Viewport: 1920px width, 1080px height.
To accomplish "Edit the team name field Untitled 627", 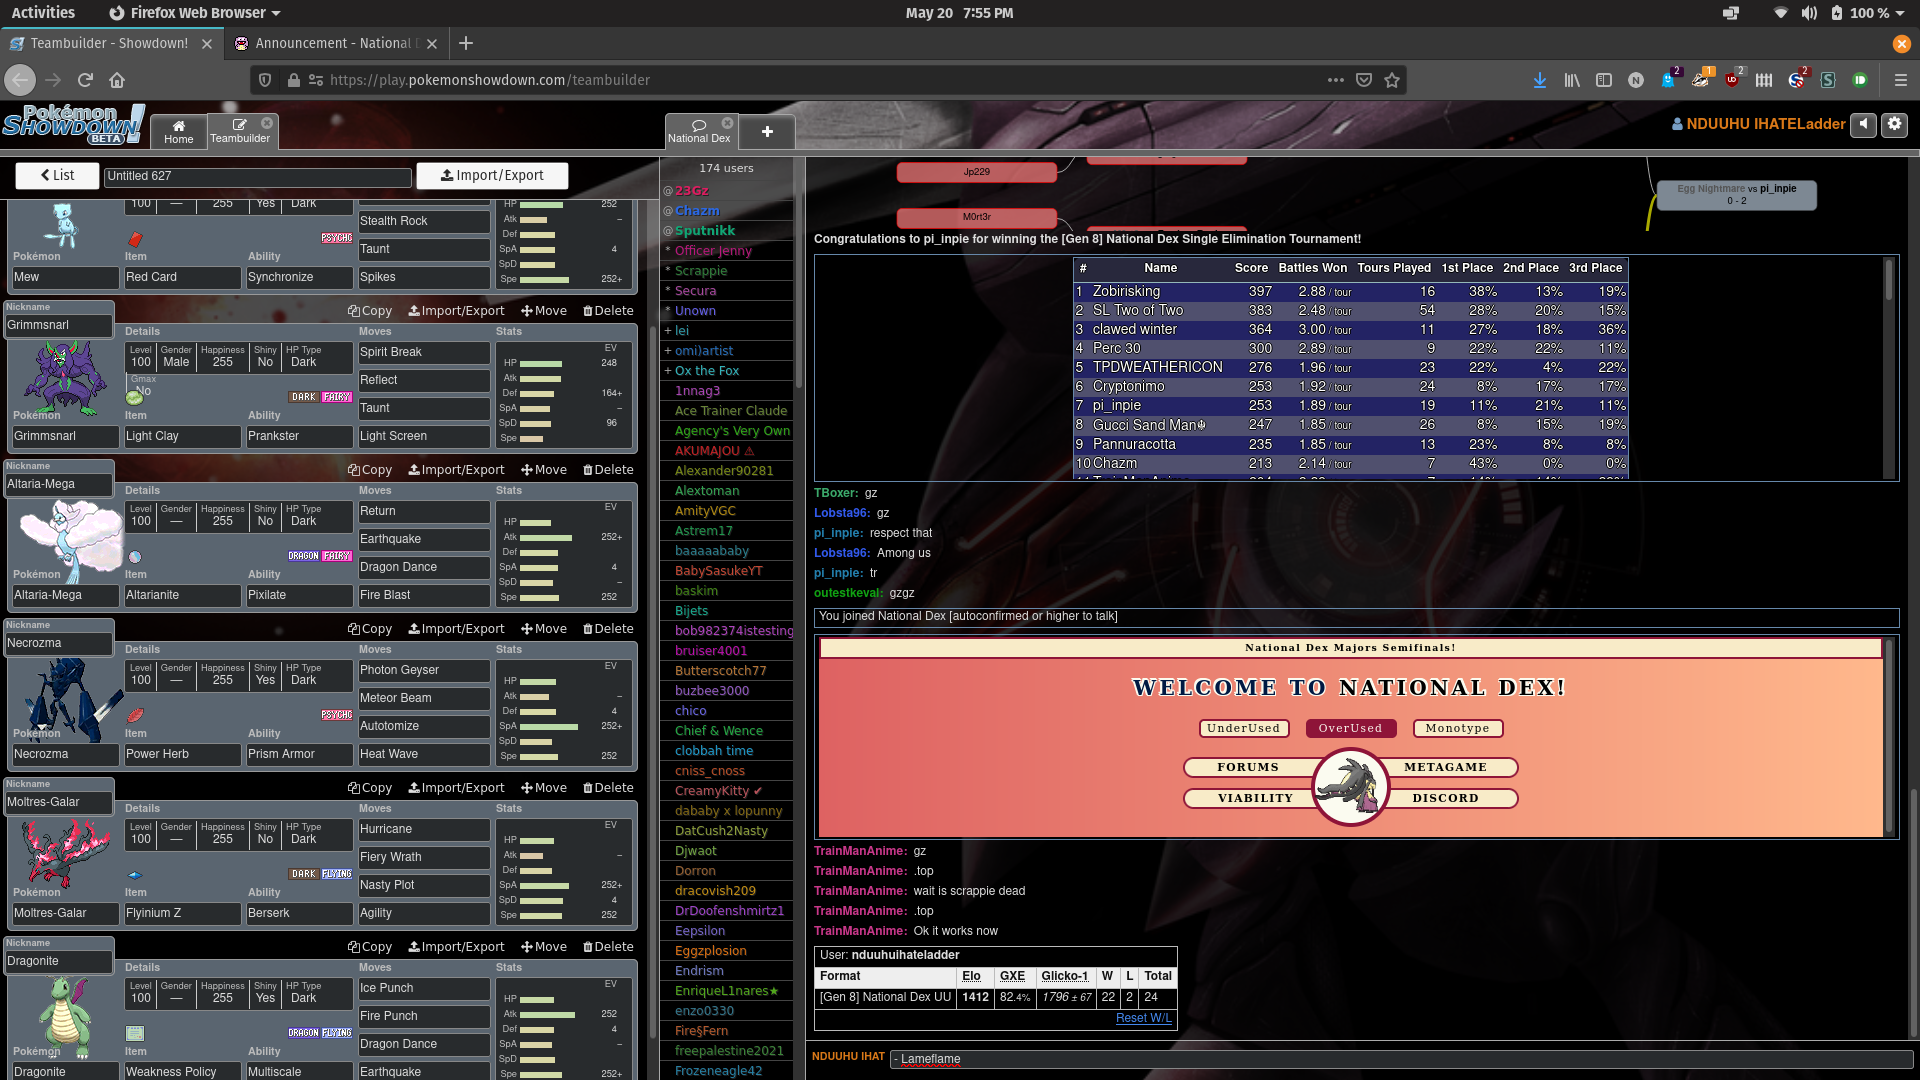I will tap(257, 176).
